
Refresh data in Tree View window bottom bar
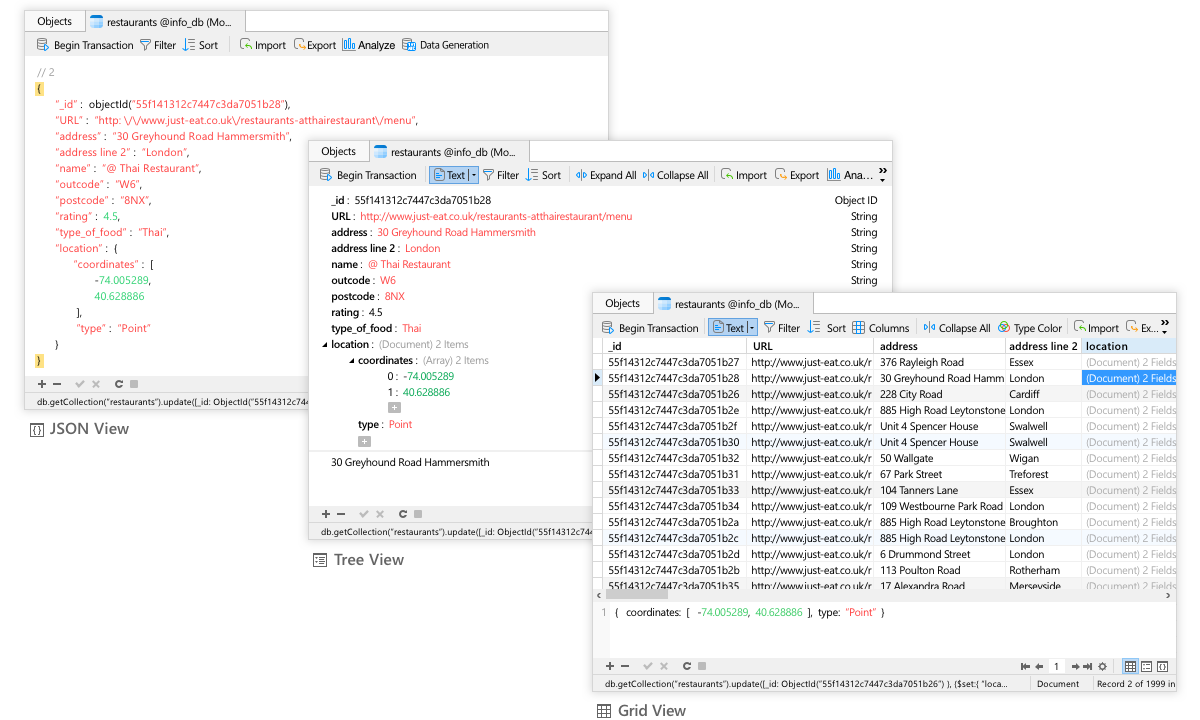pyautogui.click(x=402, y=514)
